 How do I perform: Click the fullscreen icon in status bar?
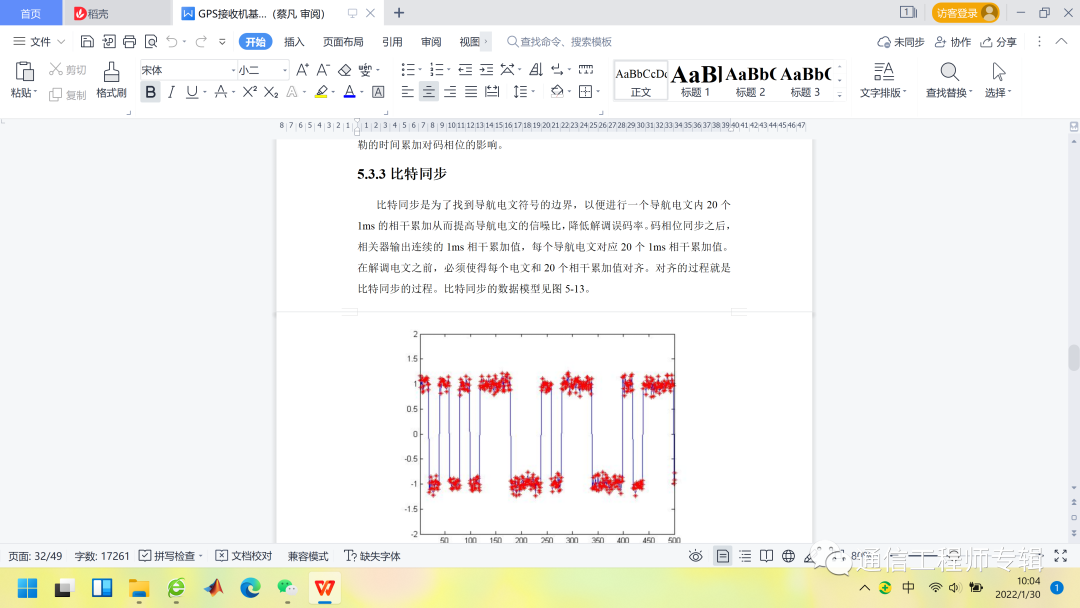(x=1061, y=556)
